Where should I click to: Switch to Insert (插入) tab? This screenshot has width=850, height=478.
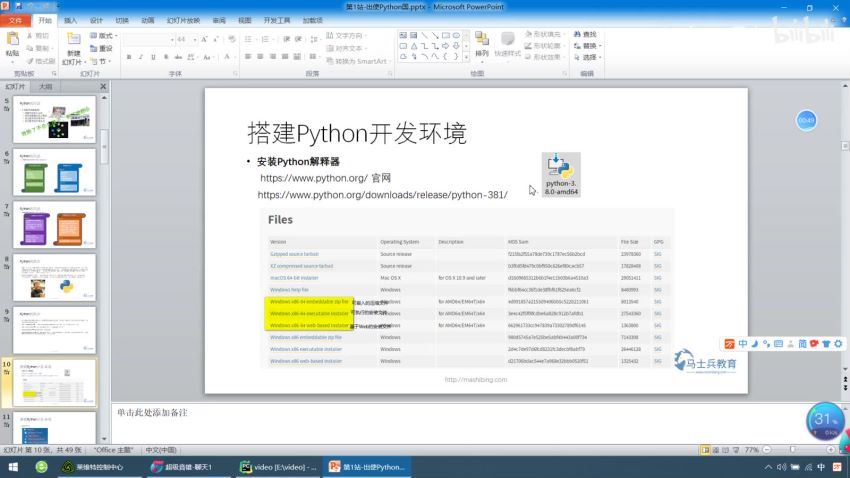coord(70,21)
